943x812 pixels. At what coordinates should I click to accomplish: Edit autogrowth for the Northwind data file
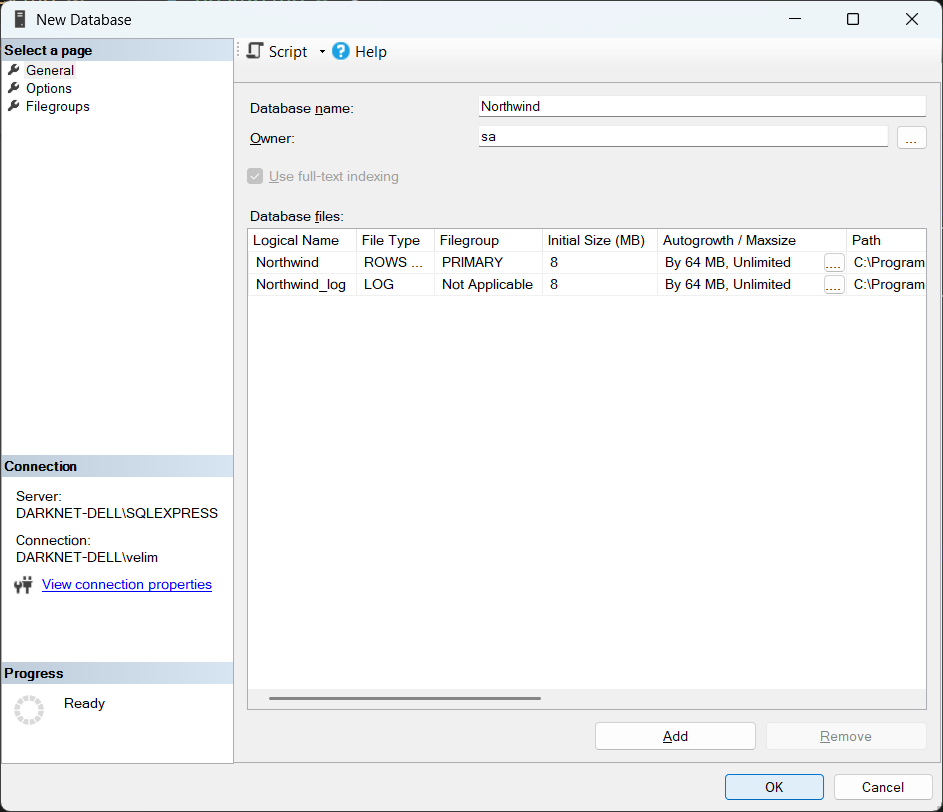pyautogui.click(x=834, y=263)
